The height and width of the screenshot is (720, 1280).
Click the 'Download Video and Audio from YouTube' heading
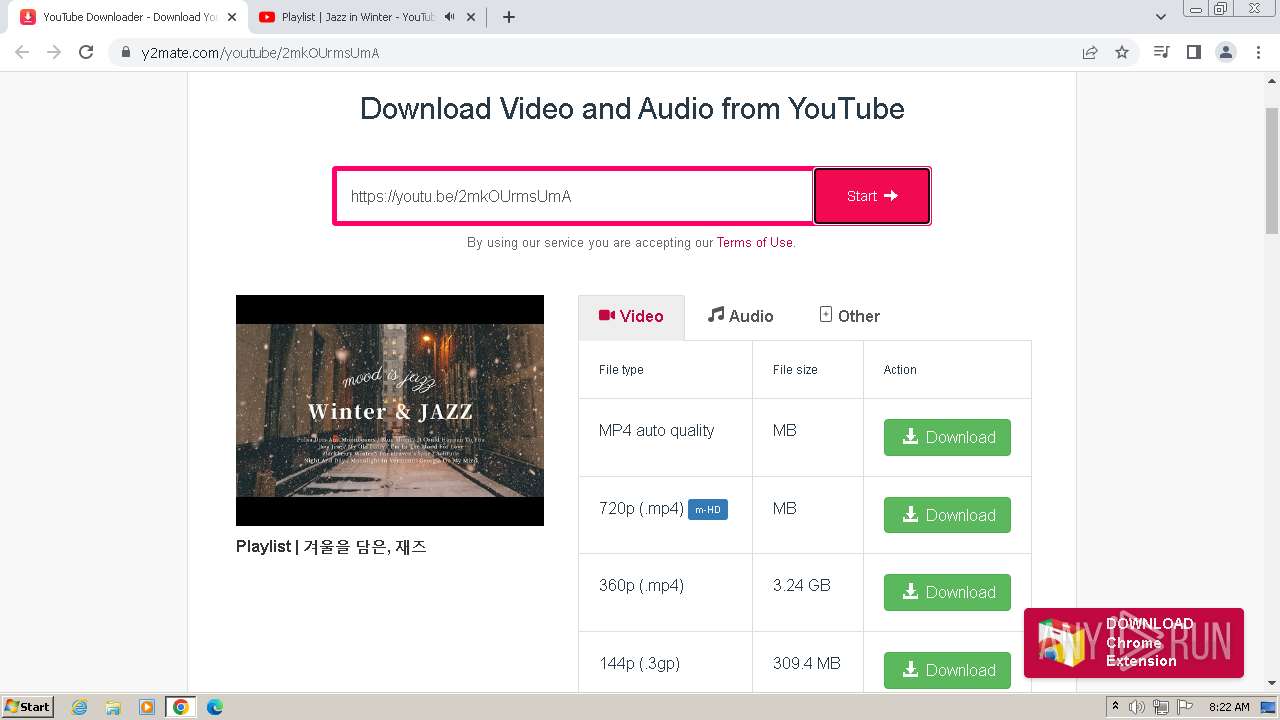point(632,108)
